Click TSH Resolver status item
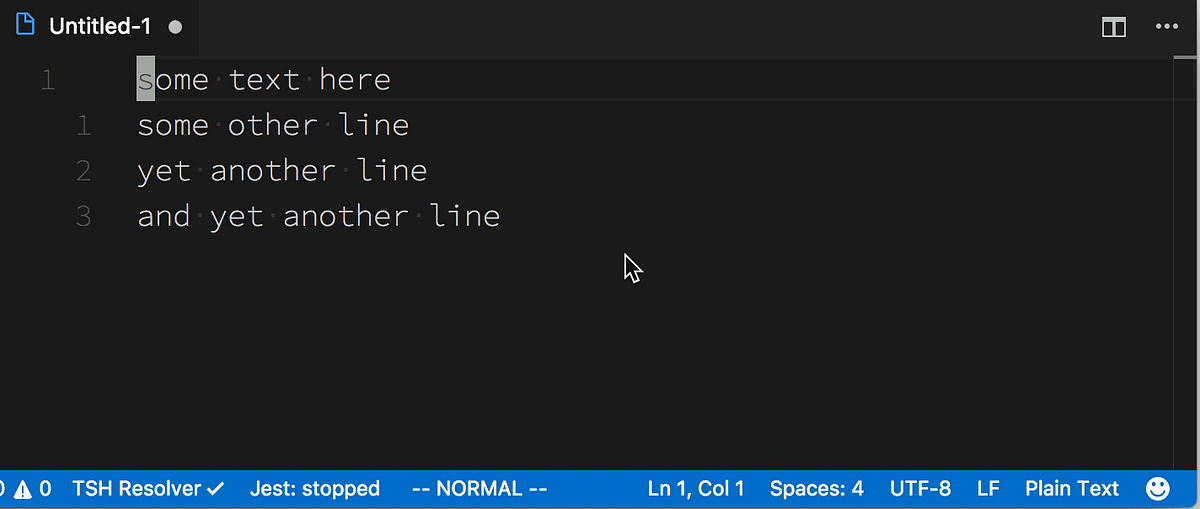The width and height of the screenshot is (1200, 509). pos(148,489)
